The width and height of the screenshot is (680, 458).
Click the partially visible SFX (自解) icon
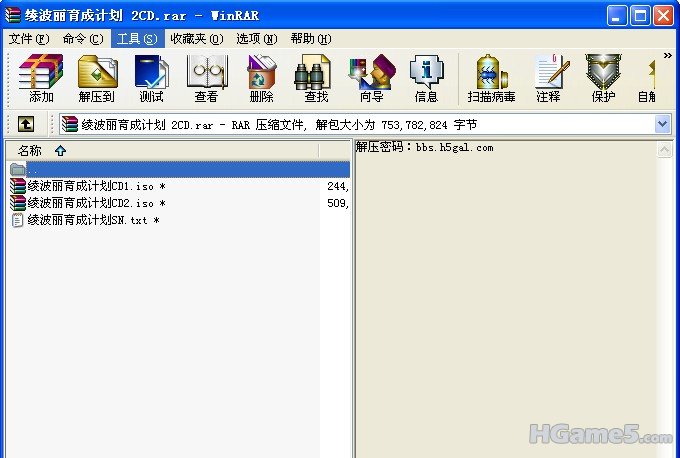[646, 79]
